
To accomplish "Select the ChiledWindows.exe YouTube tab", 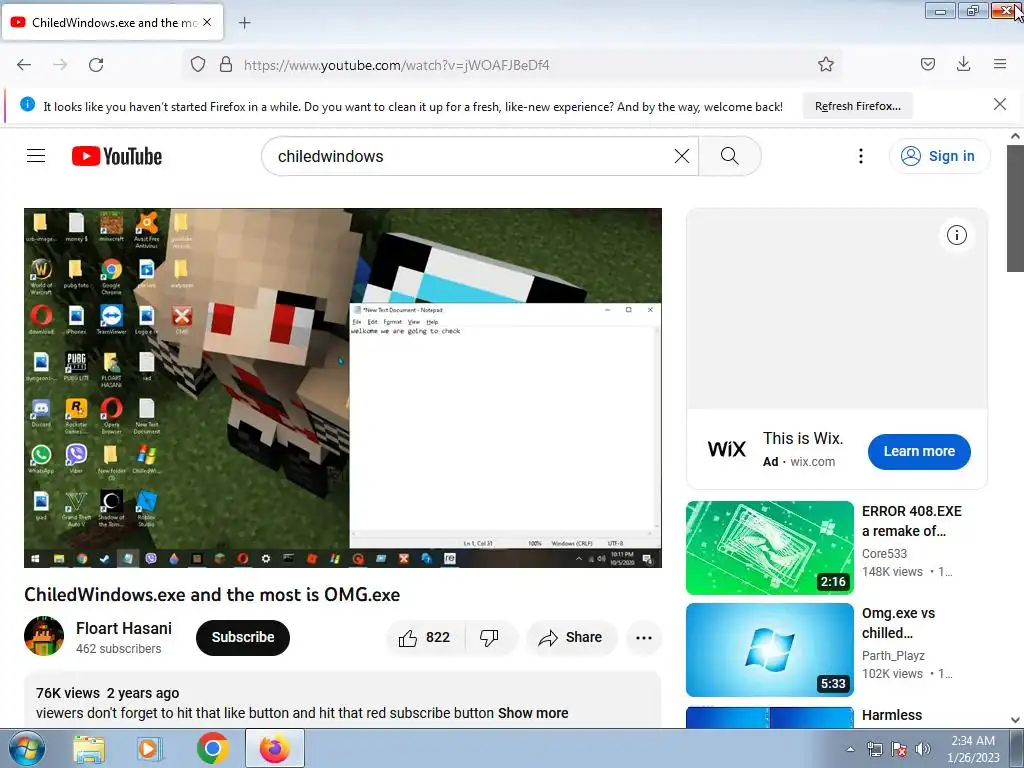I will click(113, 22).
